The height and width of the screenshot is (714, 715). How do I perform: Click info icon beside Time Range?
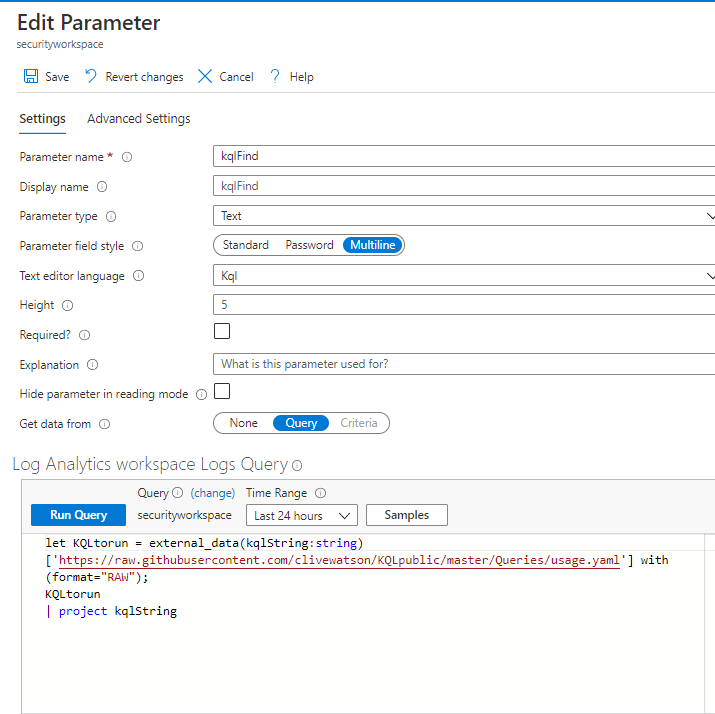point(321,493)
